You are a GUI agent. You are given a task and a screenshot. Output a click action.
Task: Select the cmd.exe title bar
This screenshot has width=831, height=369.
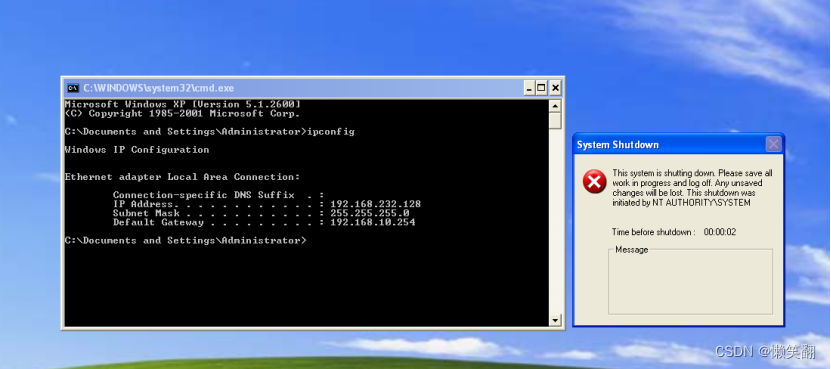(x=297, y=88)
